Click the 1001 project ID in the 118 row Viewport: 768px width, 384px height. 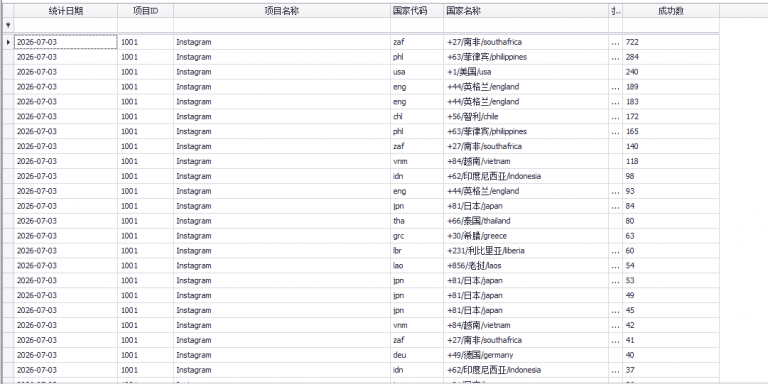click(x=145, y=161)
